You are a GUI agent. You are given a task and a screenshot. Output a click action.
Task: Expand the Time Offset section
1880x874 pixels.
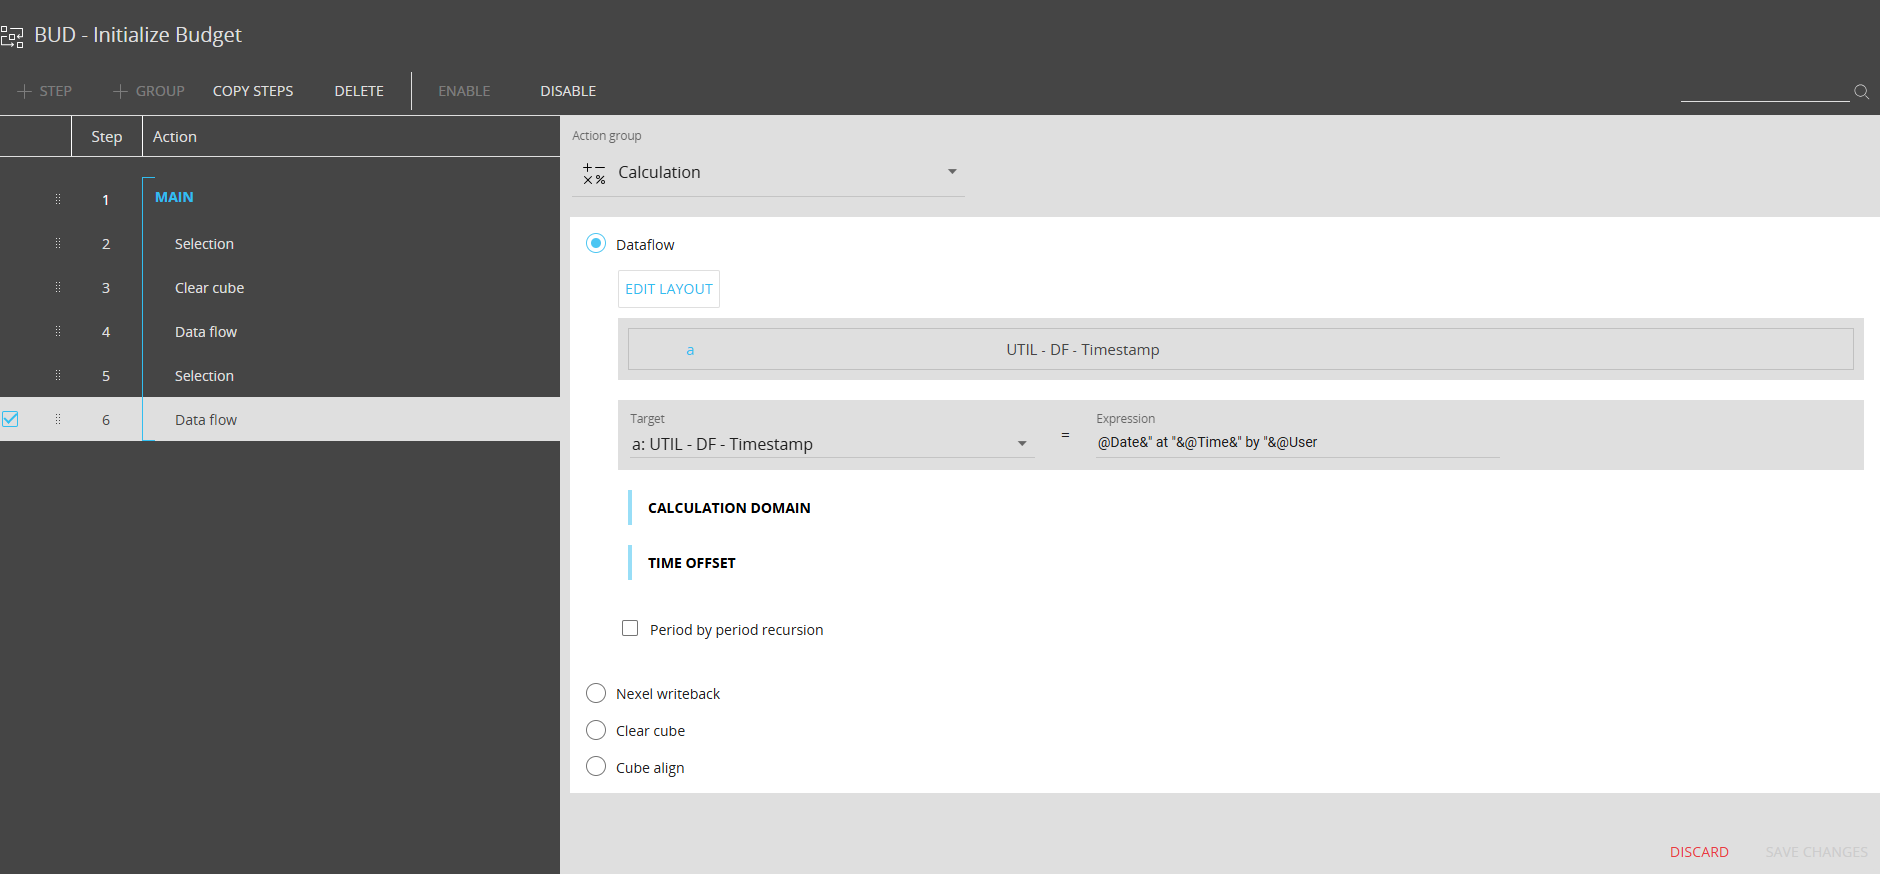point(691,563)
